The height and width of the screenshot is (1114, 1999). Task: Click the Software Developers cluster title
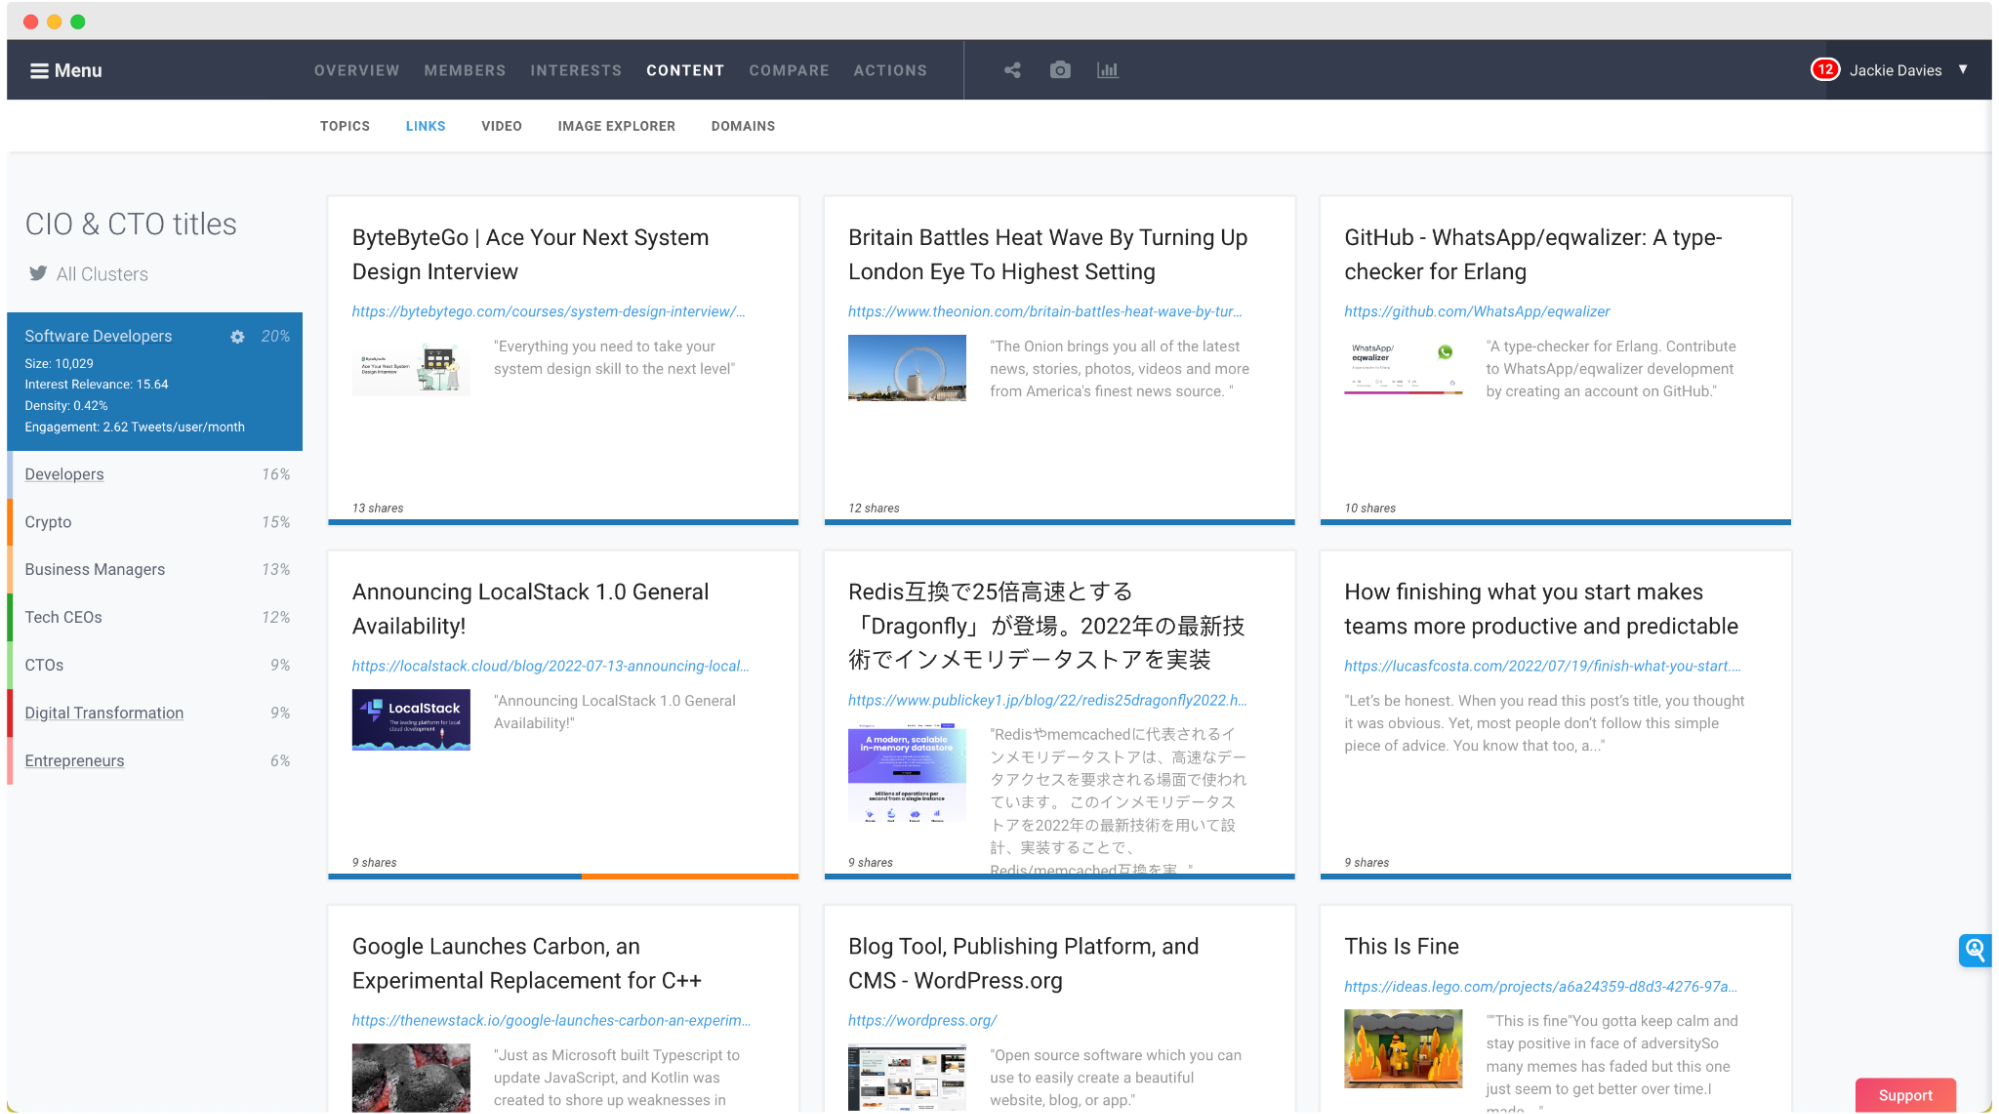pos(98,336)
